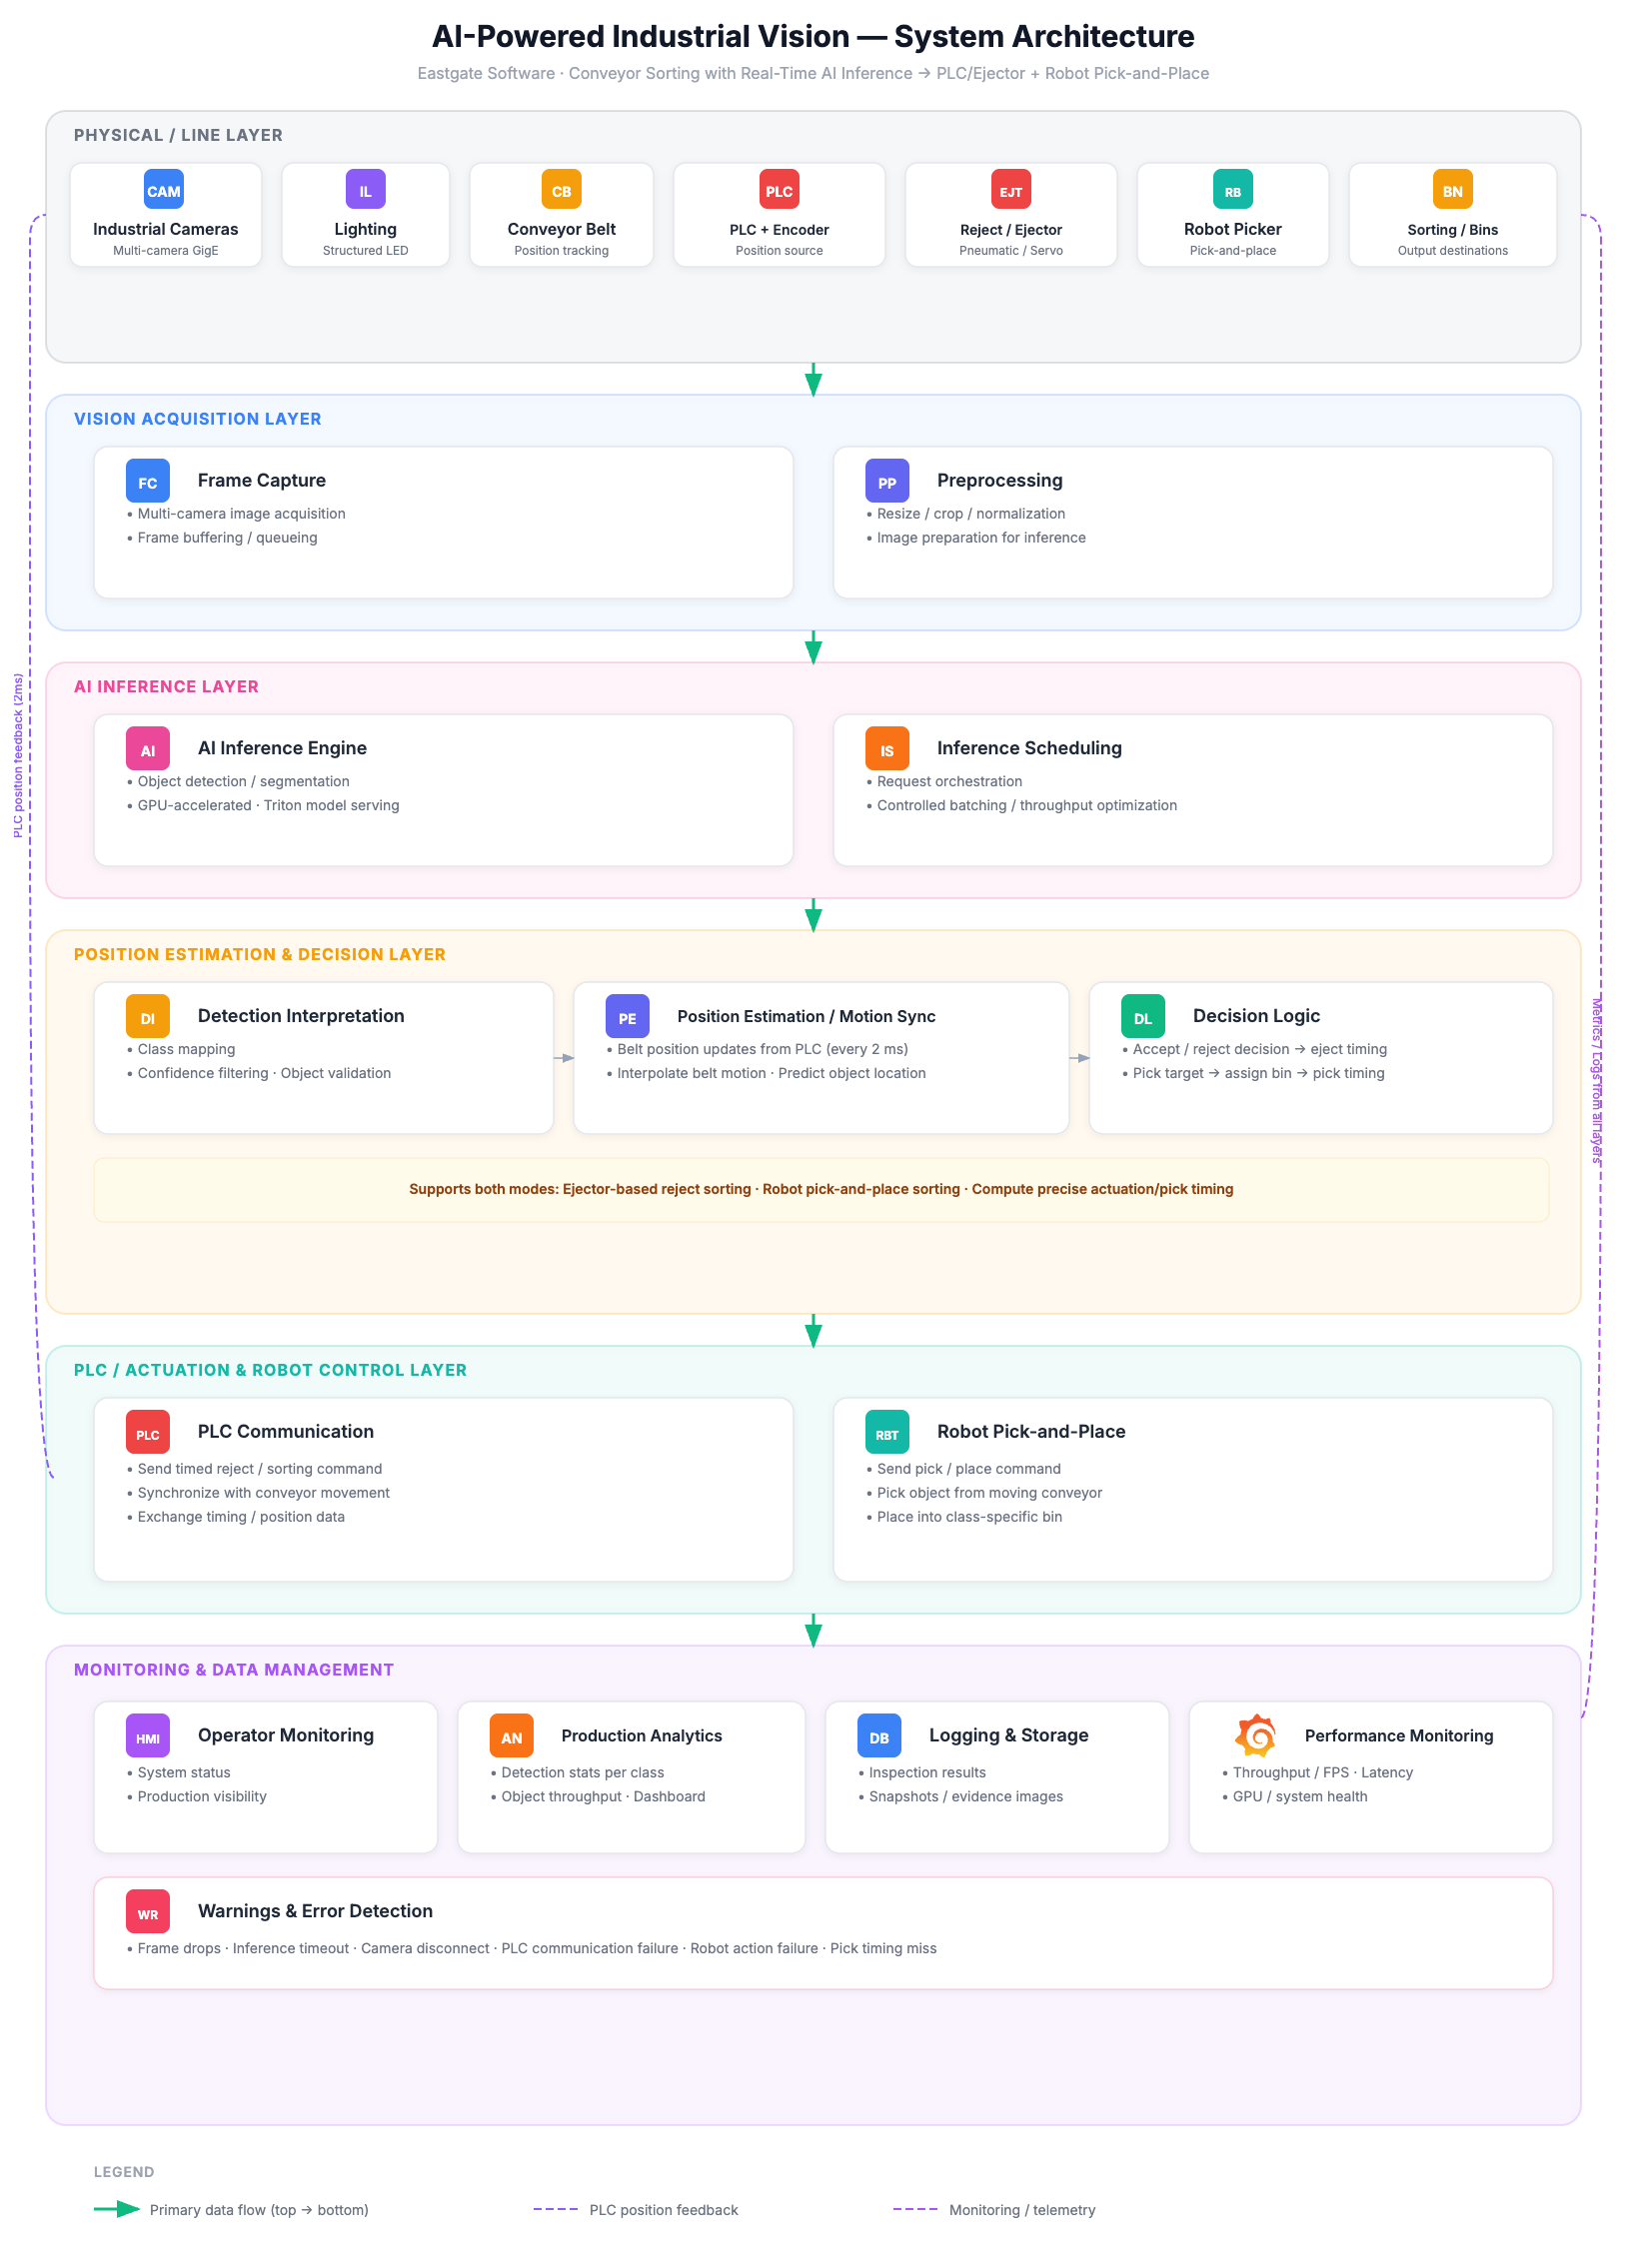This screenshot has width=1643, height=2268.
Task: Click the DB Logging & Storage icon
Action: 879,1736
